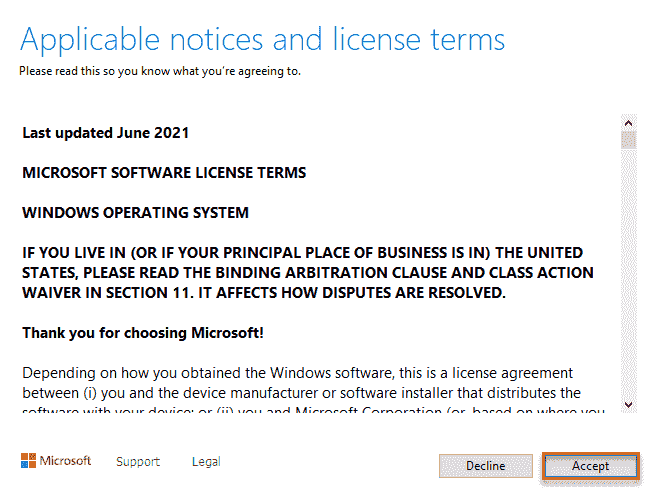Click the binding arbitration clause paragraph
Image resolution: width=647 pixels, height=488 pixels.
pyautogui.click(x=300, y=272)
